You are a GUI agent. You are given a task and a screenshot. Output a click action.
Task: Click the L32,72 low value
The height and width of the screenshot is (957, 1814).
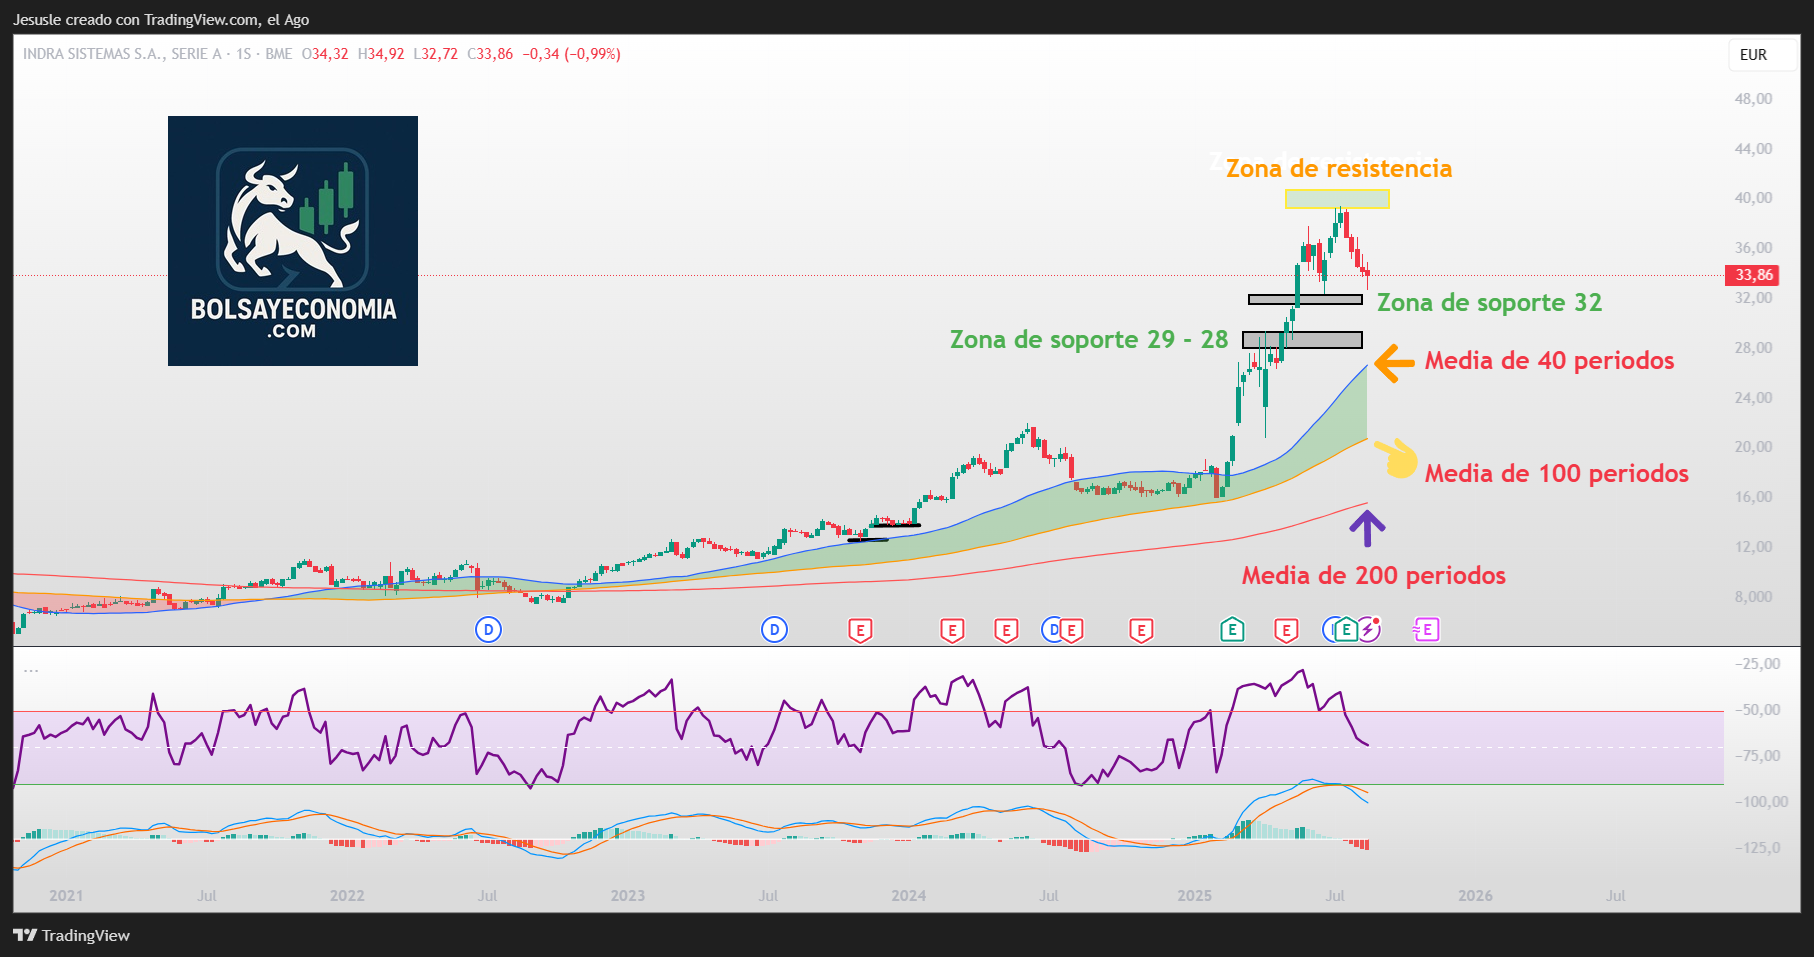click(435, 54)
